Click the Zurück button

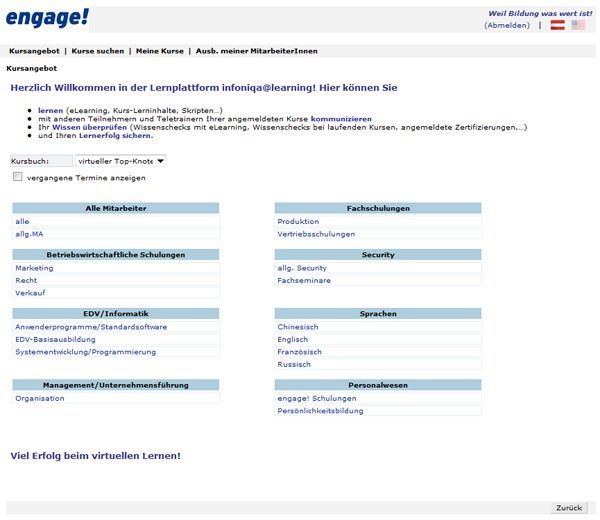tap(569, 508)
